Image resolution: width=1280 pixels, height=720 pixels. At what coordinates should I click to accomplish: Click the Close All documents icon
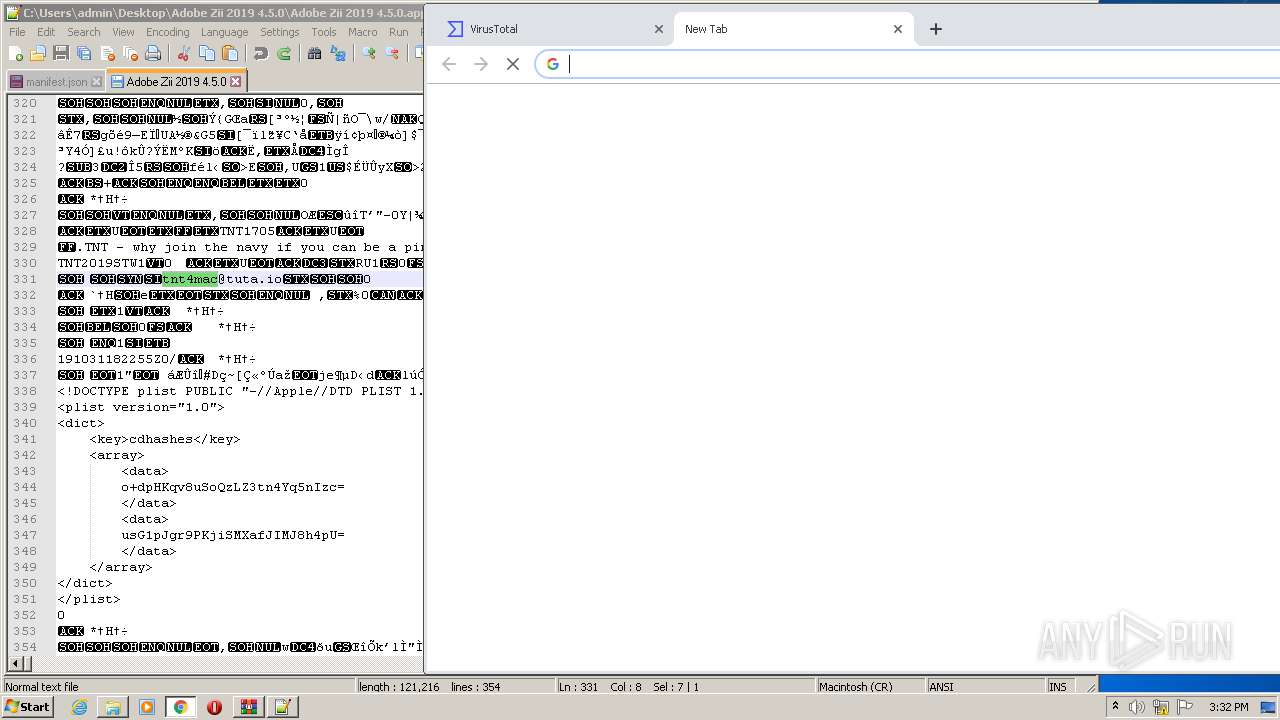point(130,54)
